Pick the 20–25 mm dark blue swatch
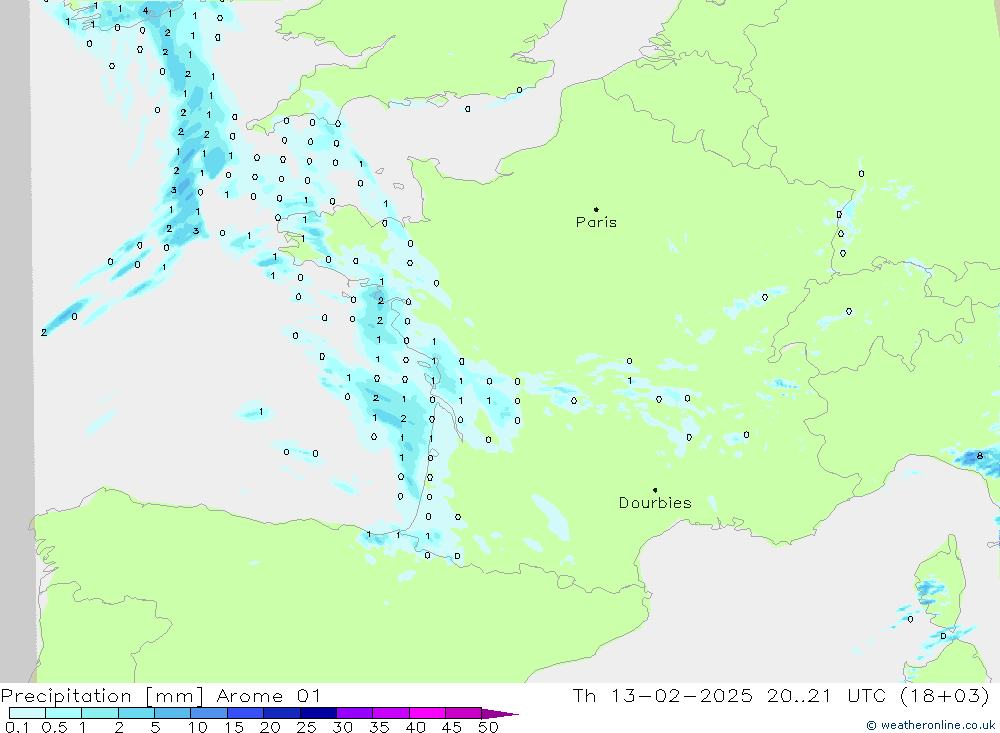1000x733 pixels. pos(281,713)
